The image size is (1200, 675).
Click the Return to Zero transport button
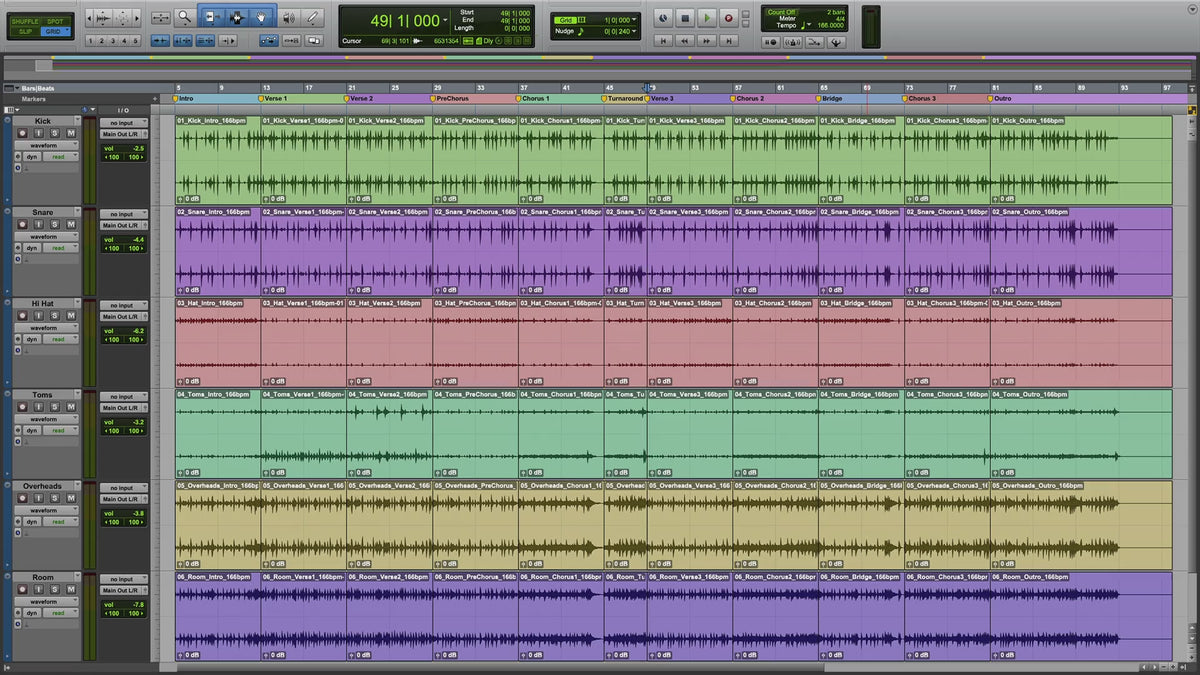(x=663, y=41)
